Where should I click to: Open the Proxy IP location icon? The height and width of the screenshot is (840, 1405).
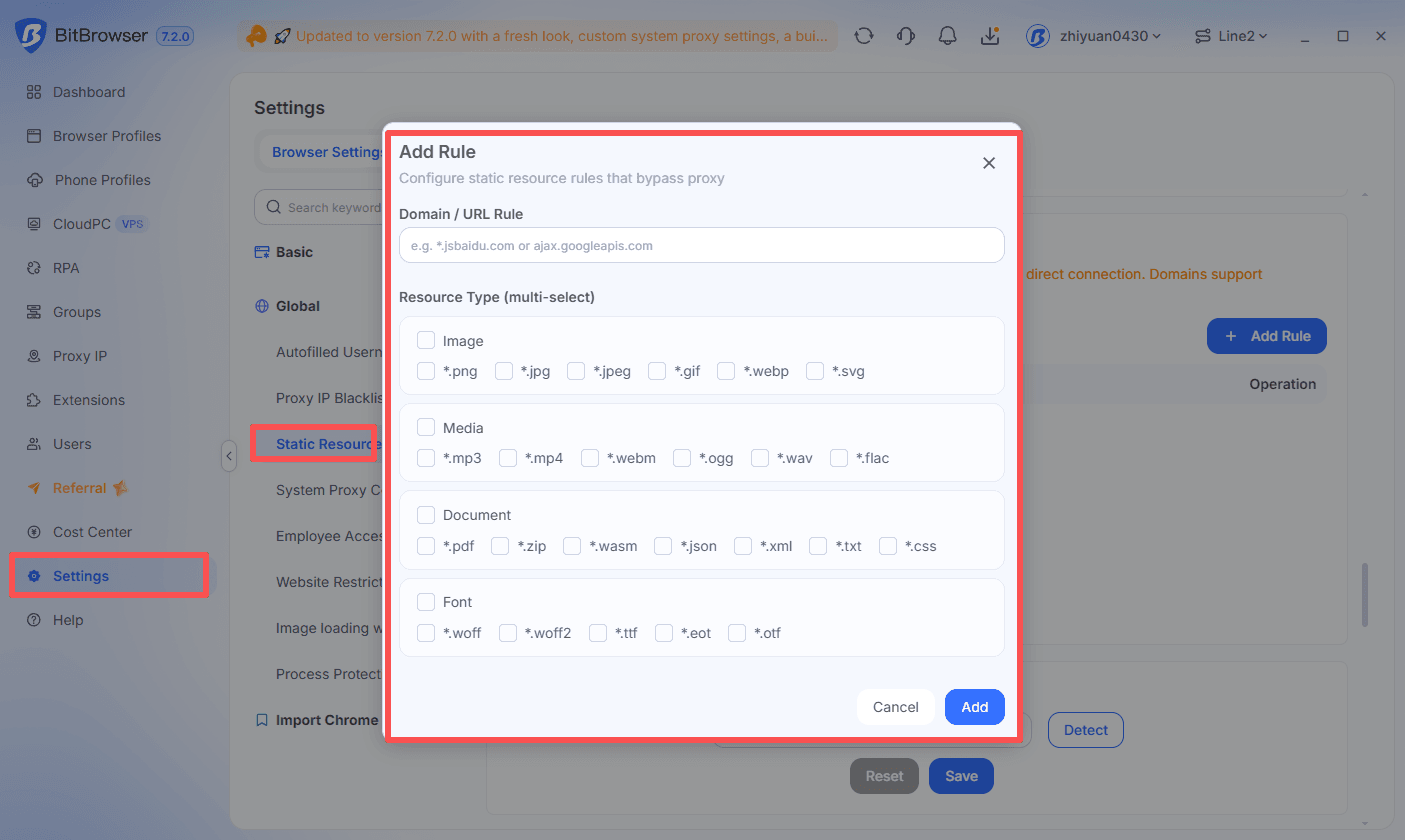coord(34,356)
